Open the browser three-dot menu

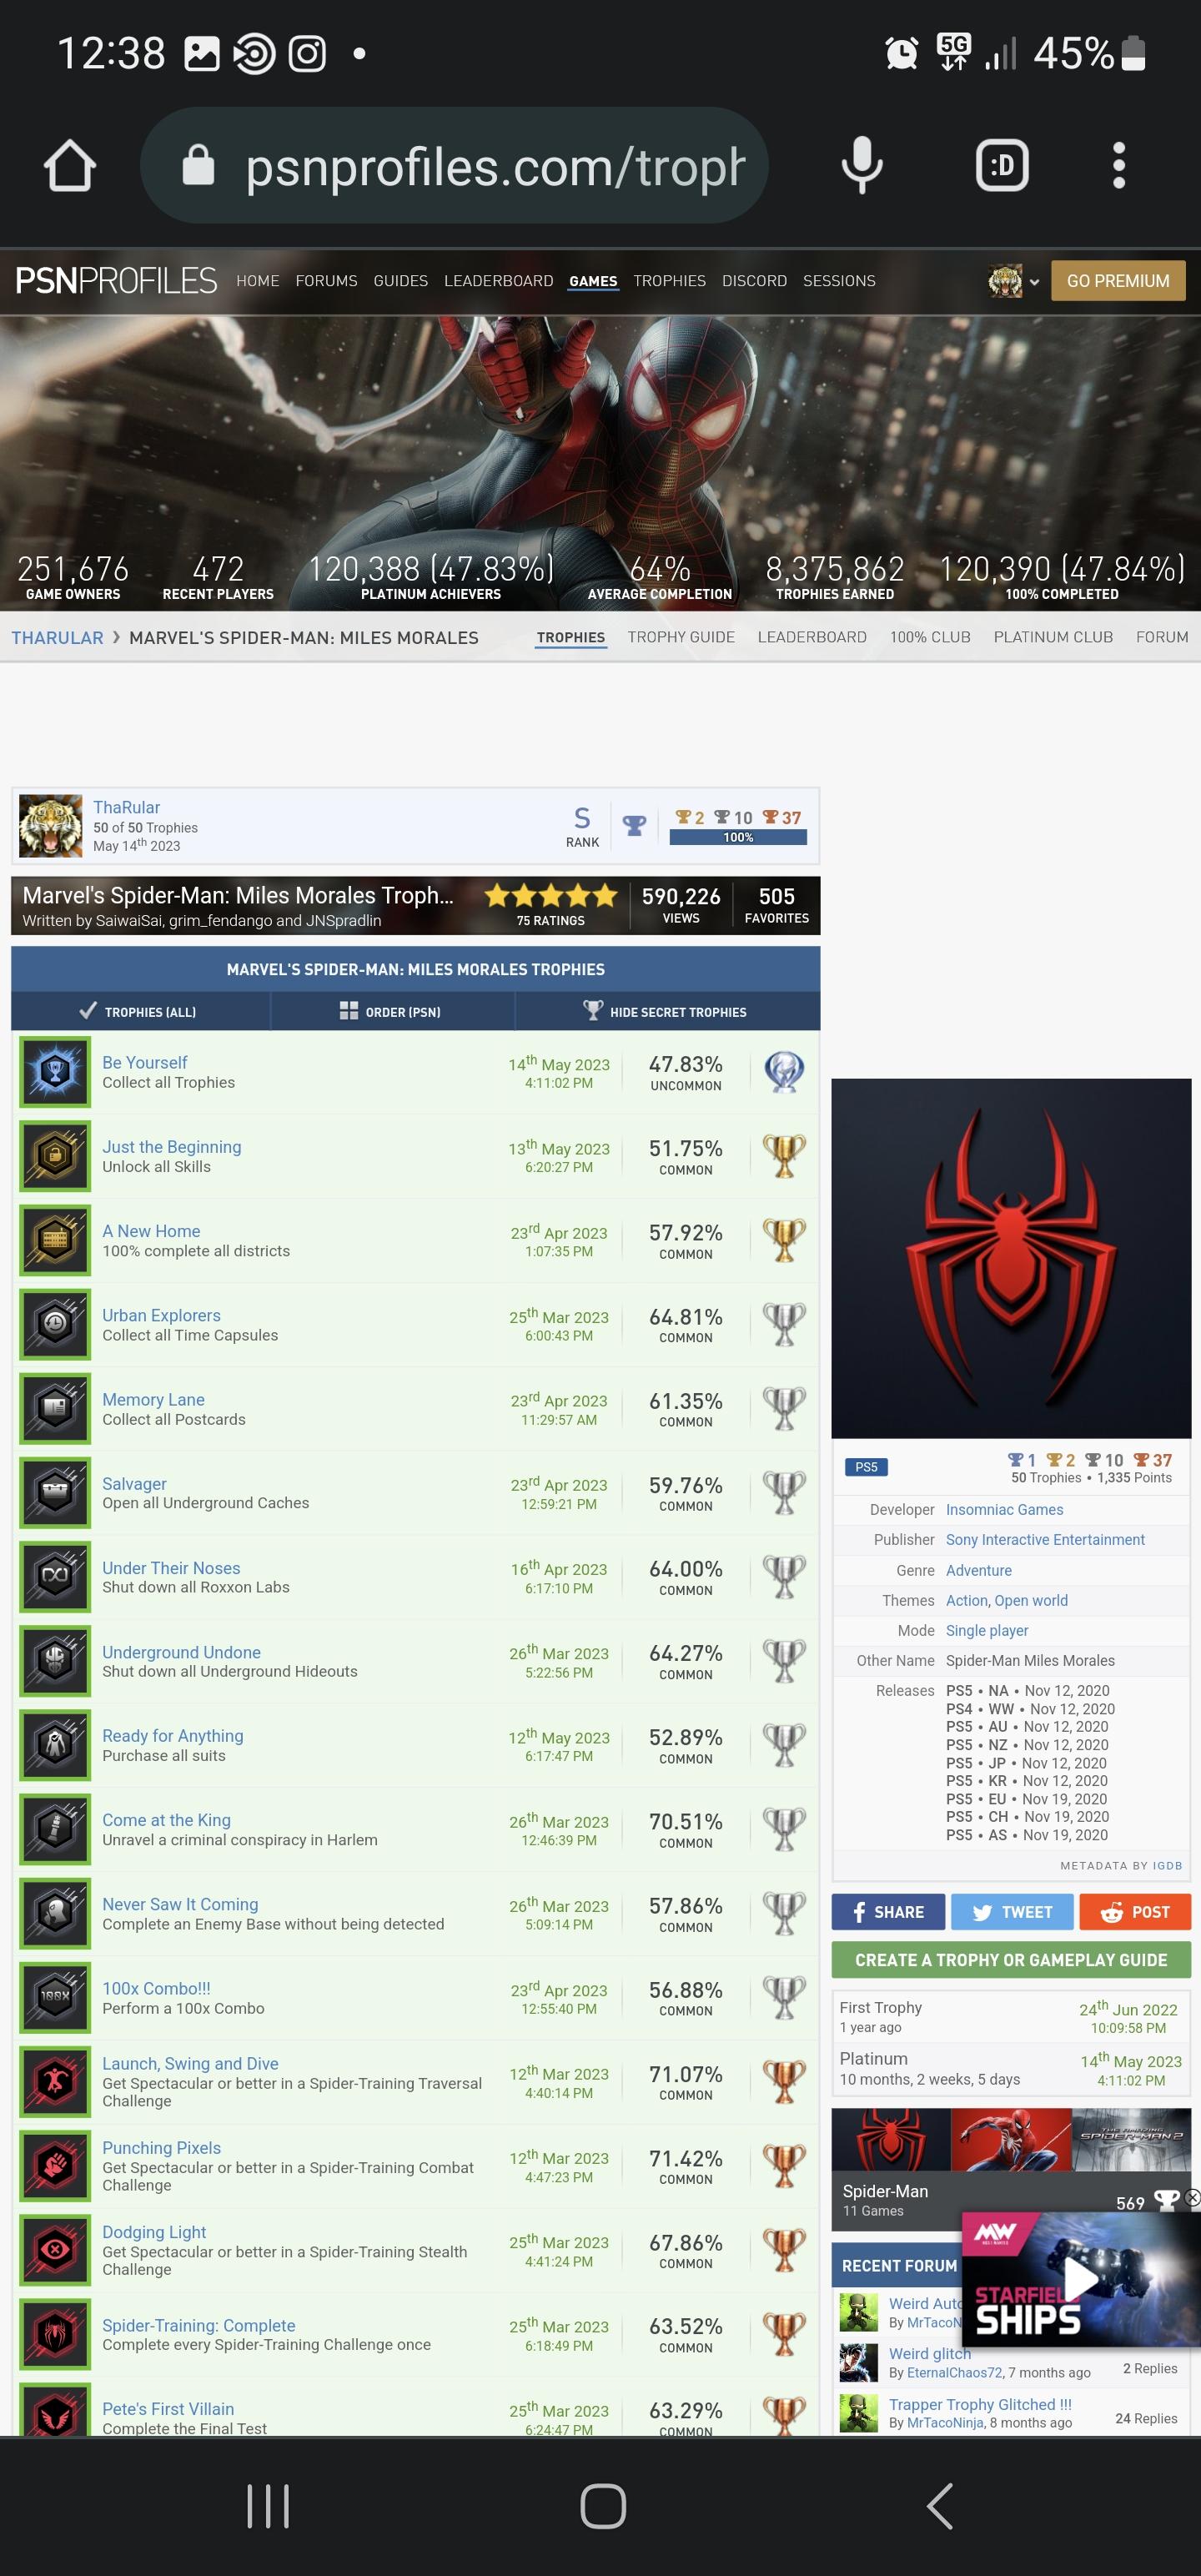pos(1118,165)
